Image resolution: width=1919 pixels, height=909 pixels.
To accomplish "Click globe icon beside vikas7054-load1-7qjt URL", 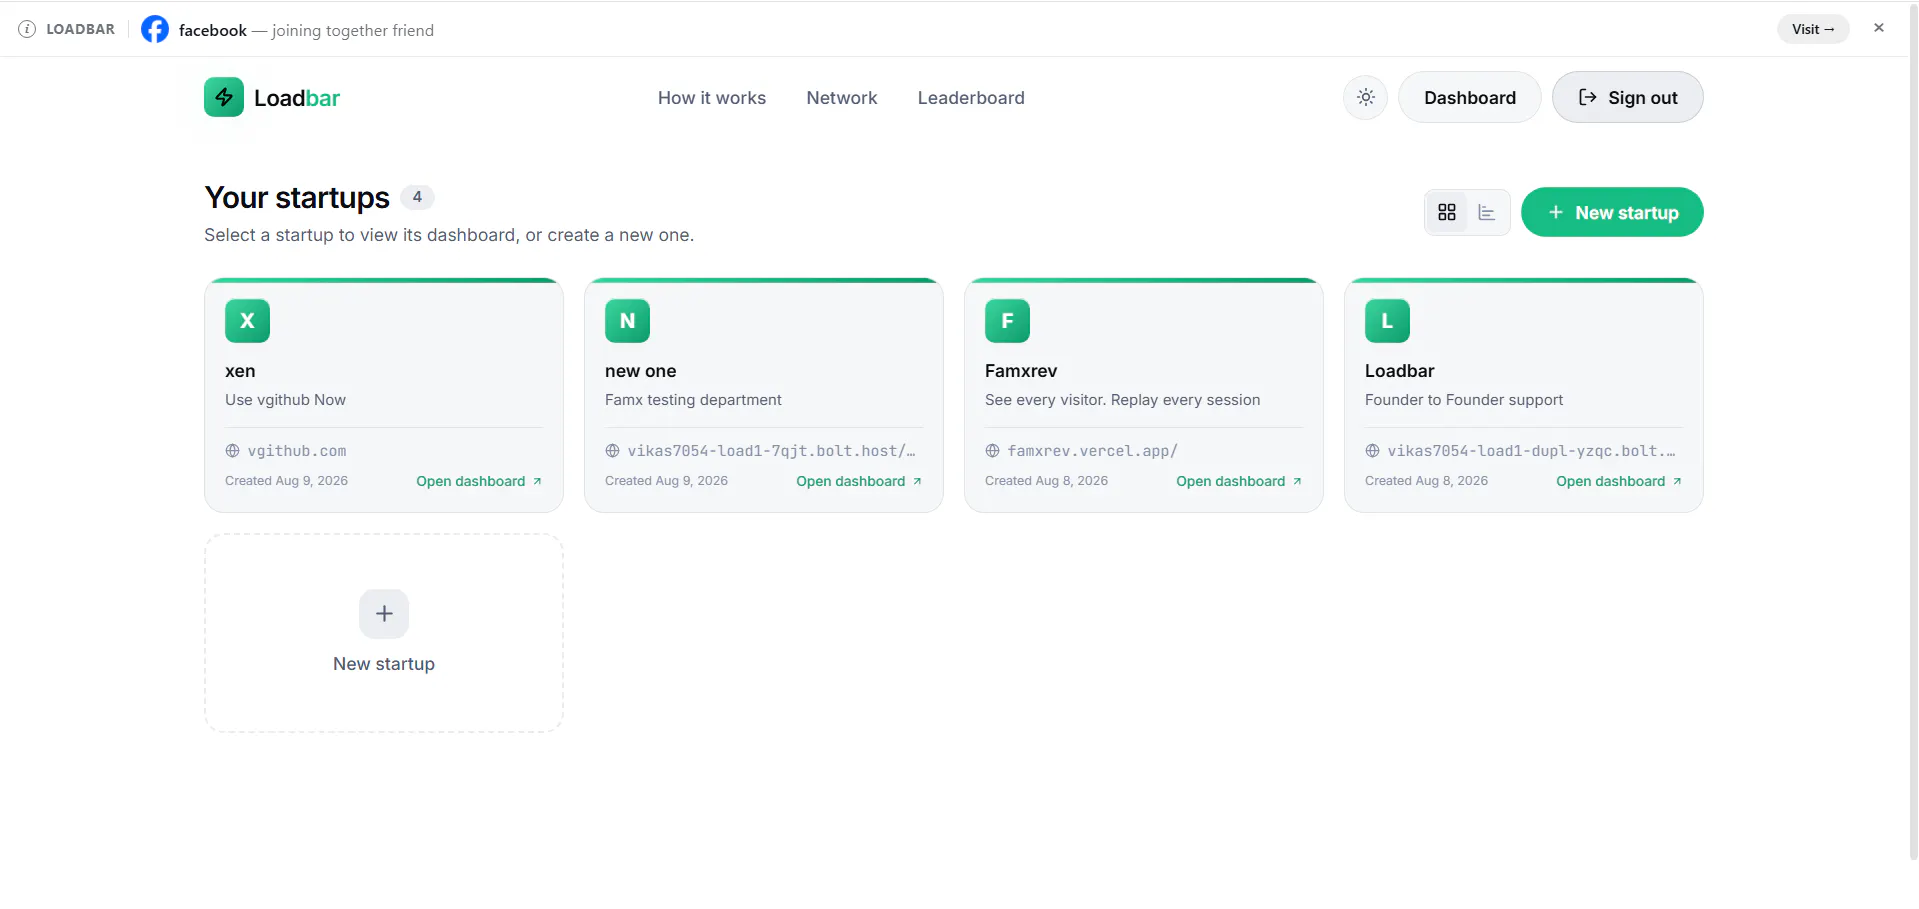I will click(612, 451).
